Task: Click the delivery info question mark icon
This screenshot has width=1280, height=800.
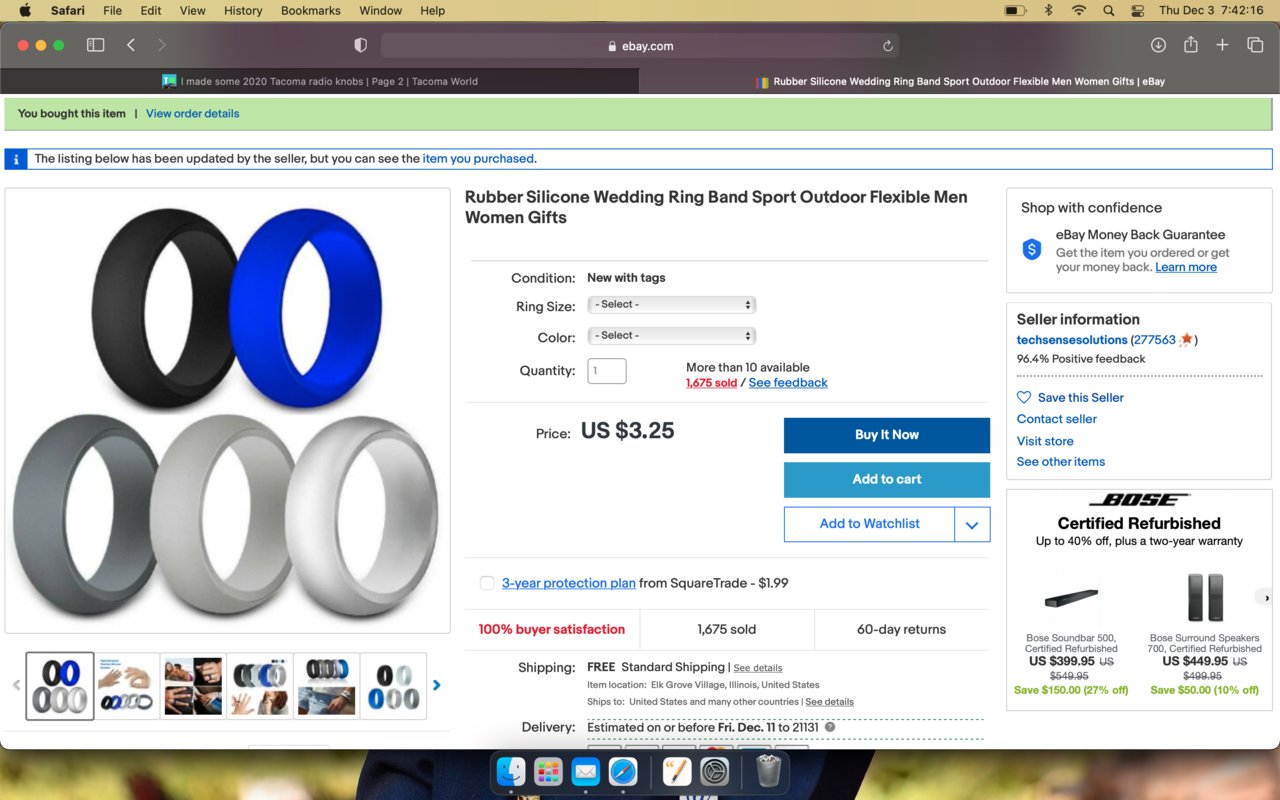Action: pyautogui.click(x=830, y=727)
